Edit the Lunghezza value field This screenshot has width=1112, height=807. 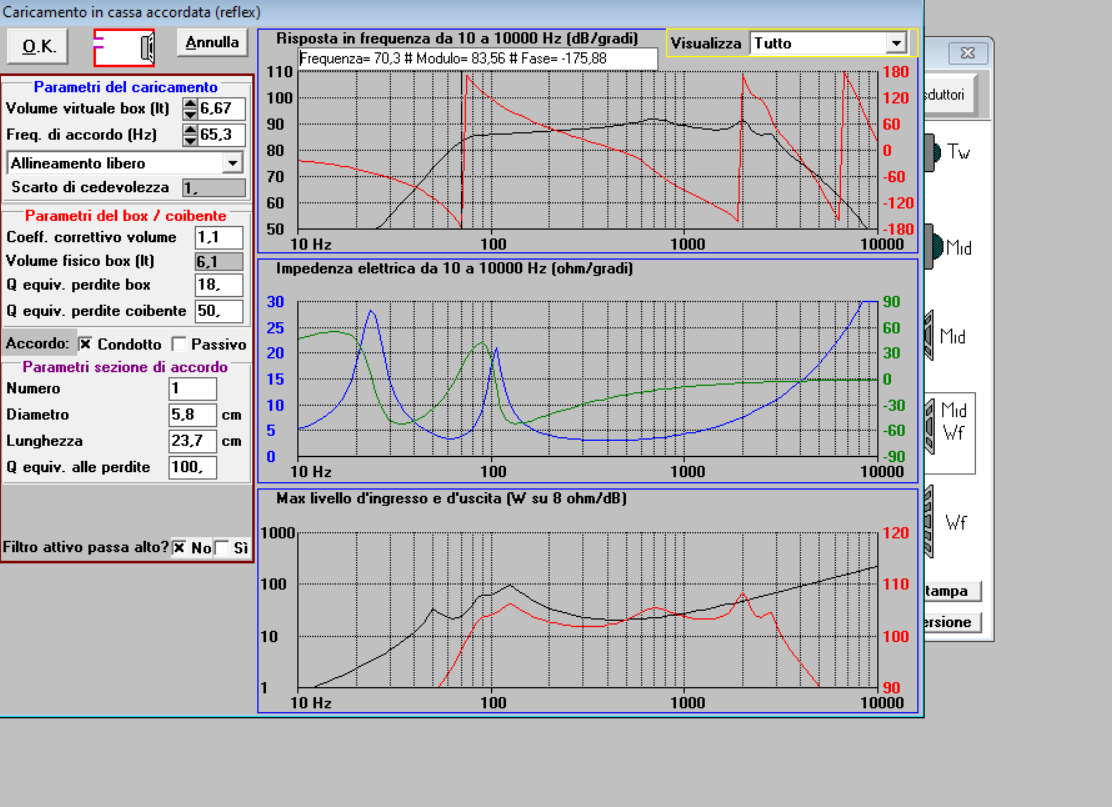192,441
